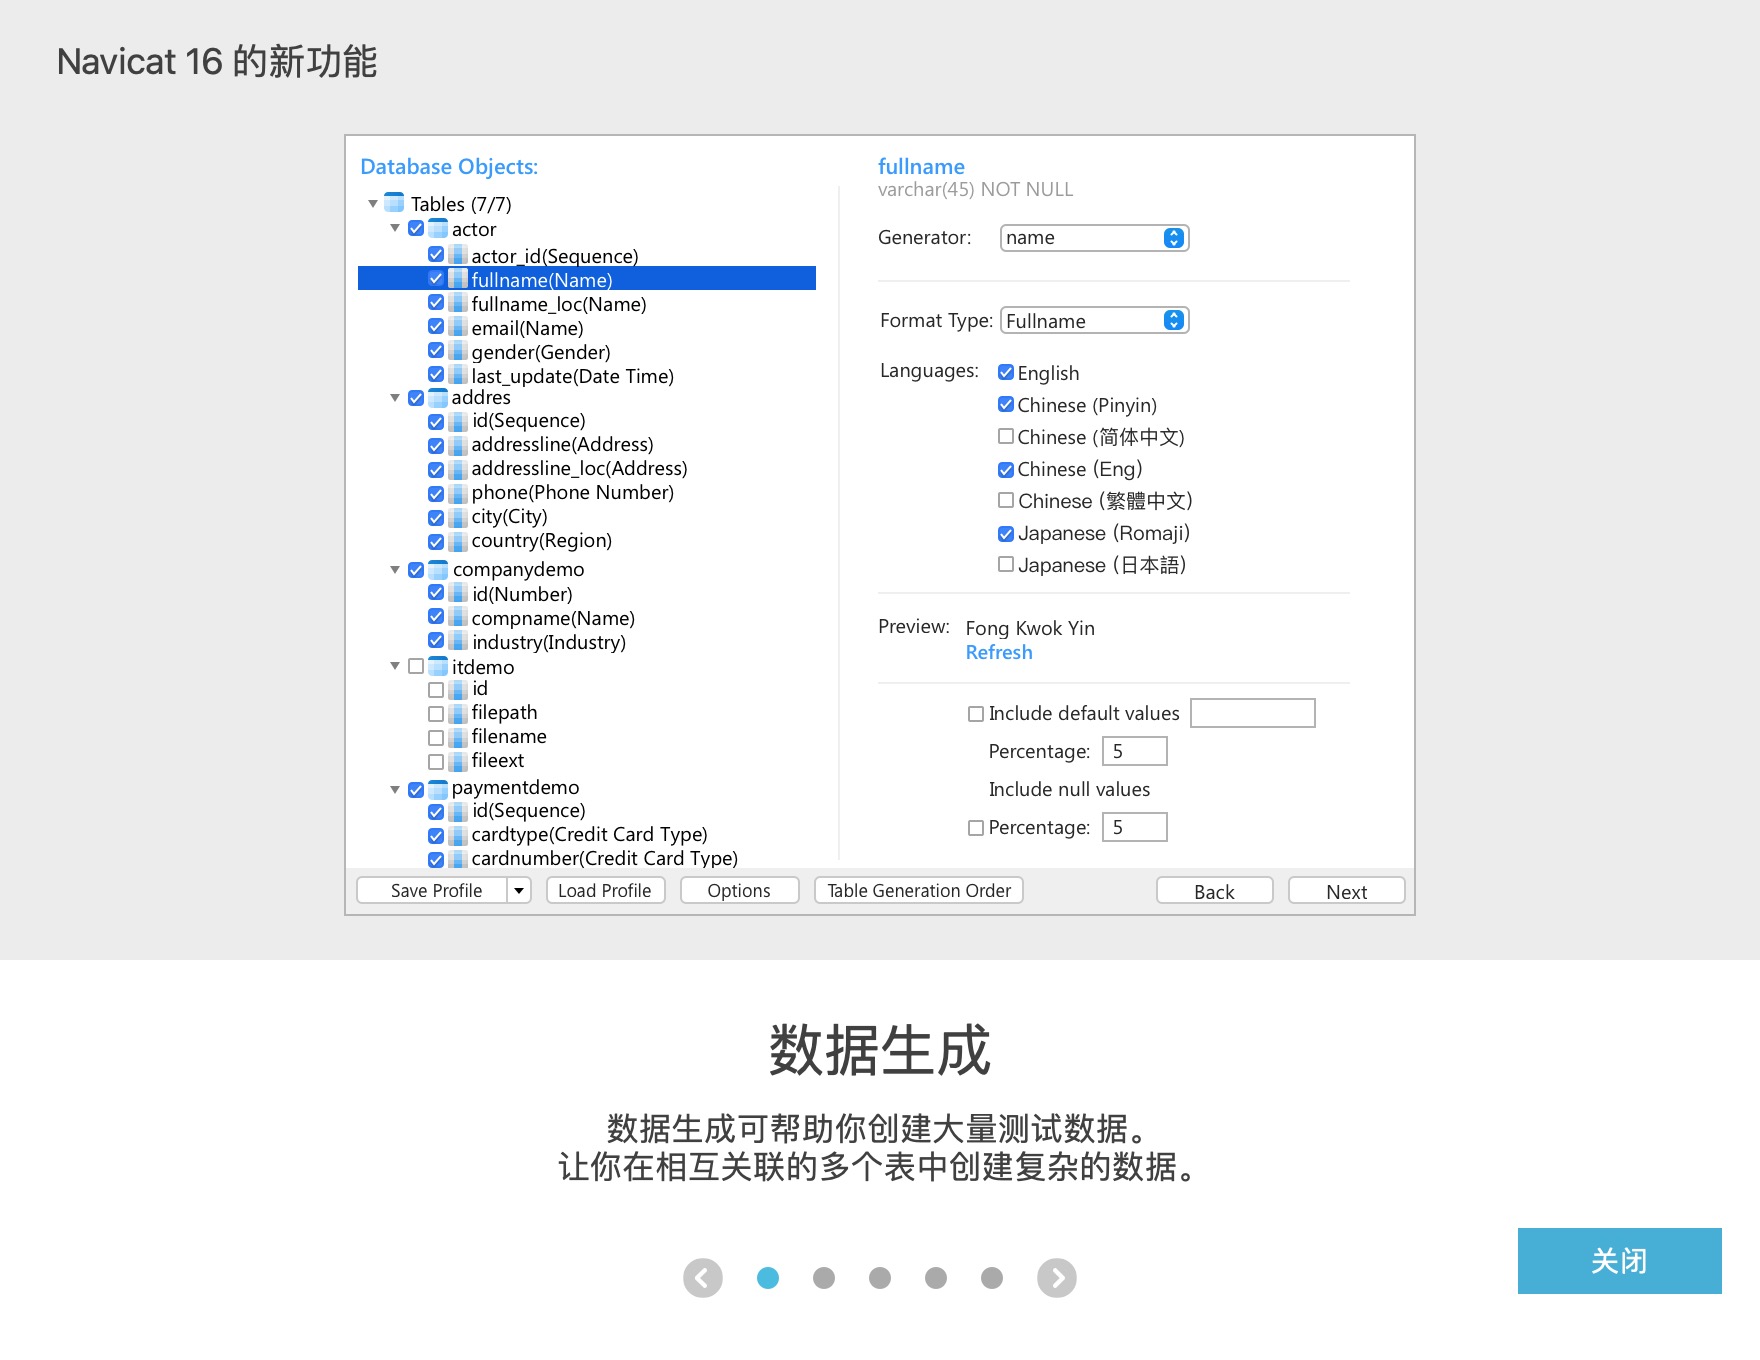Click the table icon next to itdemo
The image size is (1760, 1360).
point(440,667)
